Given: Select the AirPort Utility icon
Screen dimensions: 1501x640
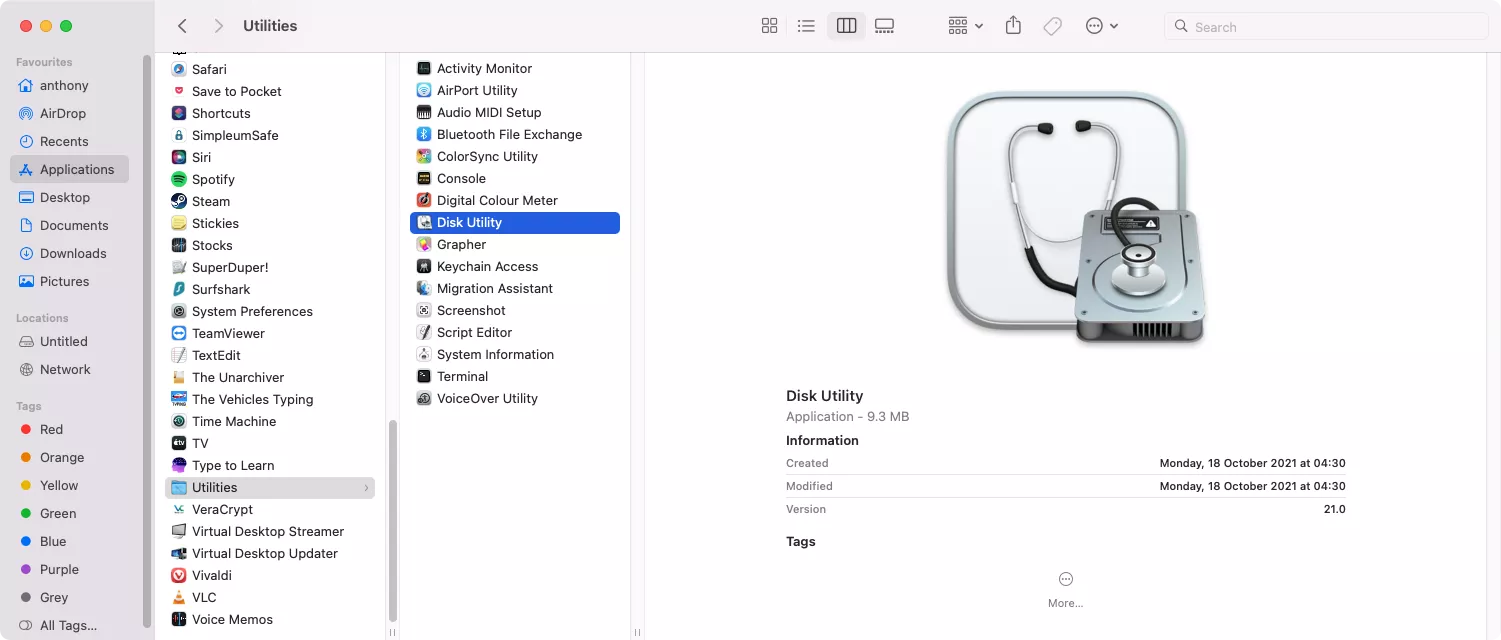Looking at the screenshot, I should (x=424, y=90).
